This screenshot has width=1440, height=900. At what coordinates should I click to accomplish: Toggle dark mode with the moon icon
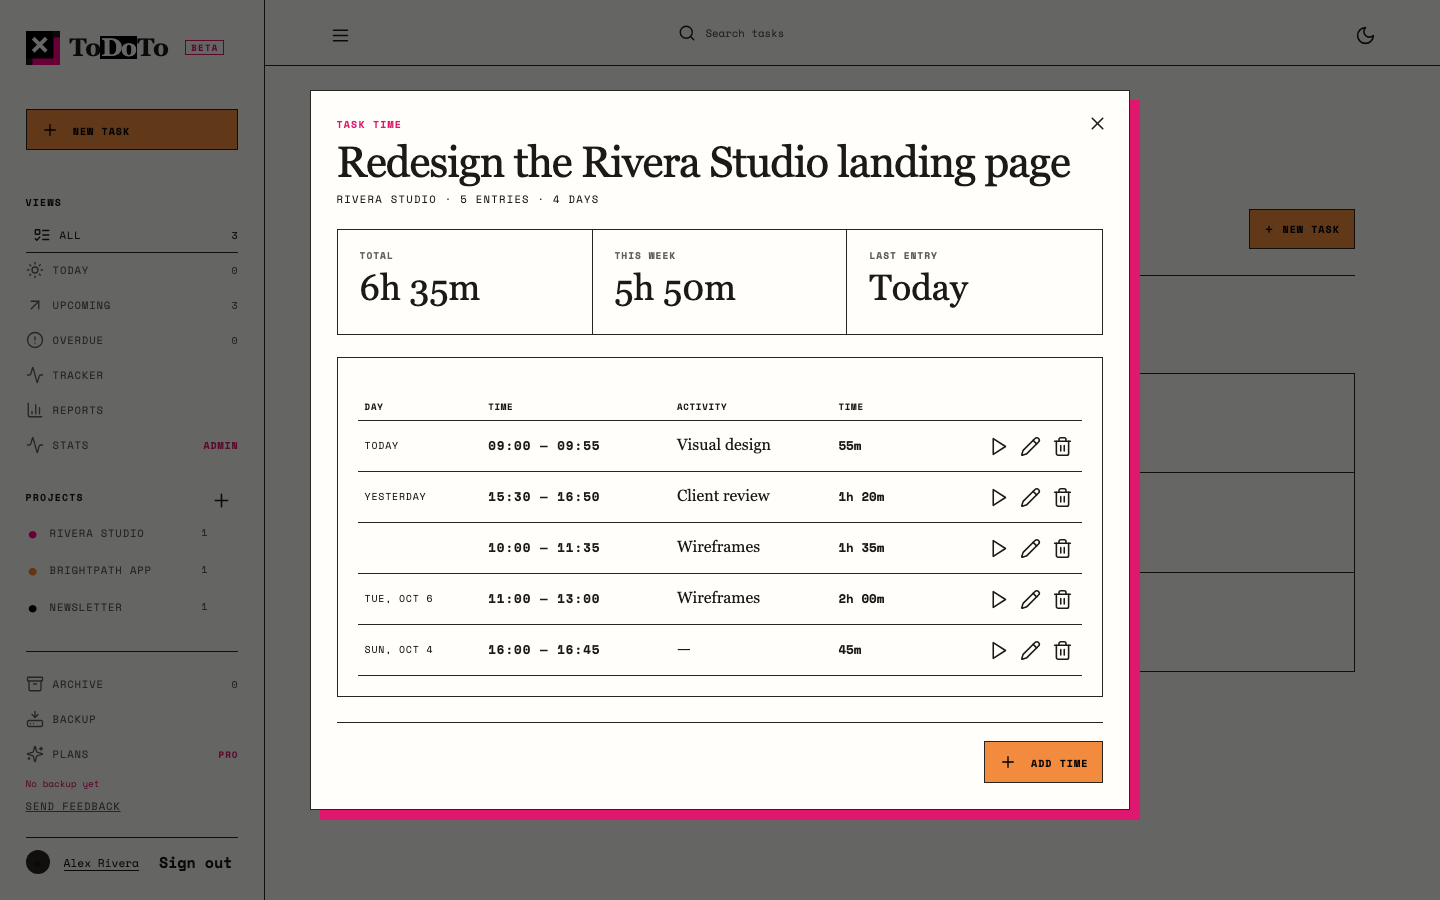pyautogui.click(x=1365, y=35)
